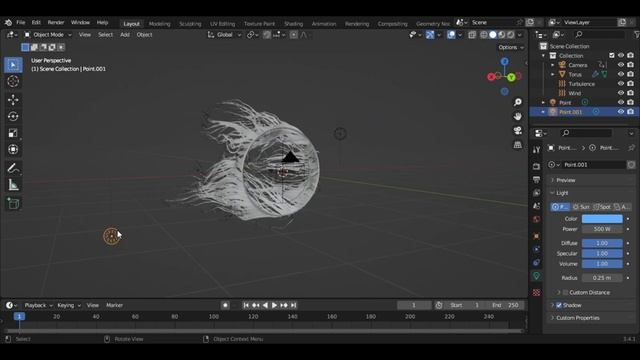Toggle the Shadow checkbox
The width and height of the screenshot is (640, 360).
[559, 305]
